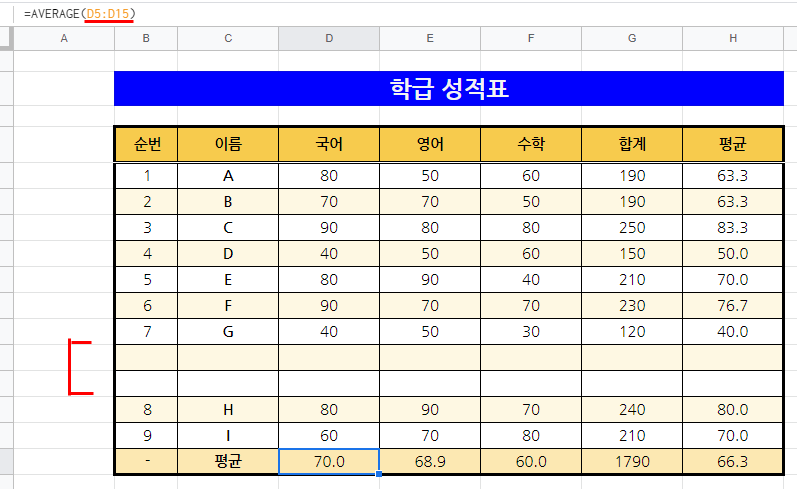
Task: Click the 이름 table header cell
Action: click(x=228, y=144)
